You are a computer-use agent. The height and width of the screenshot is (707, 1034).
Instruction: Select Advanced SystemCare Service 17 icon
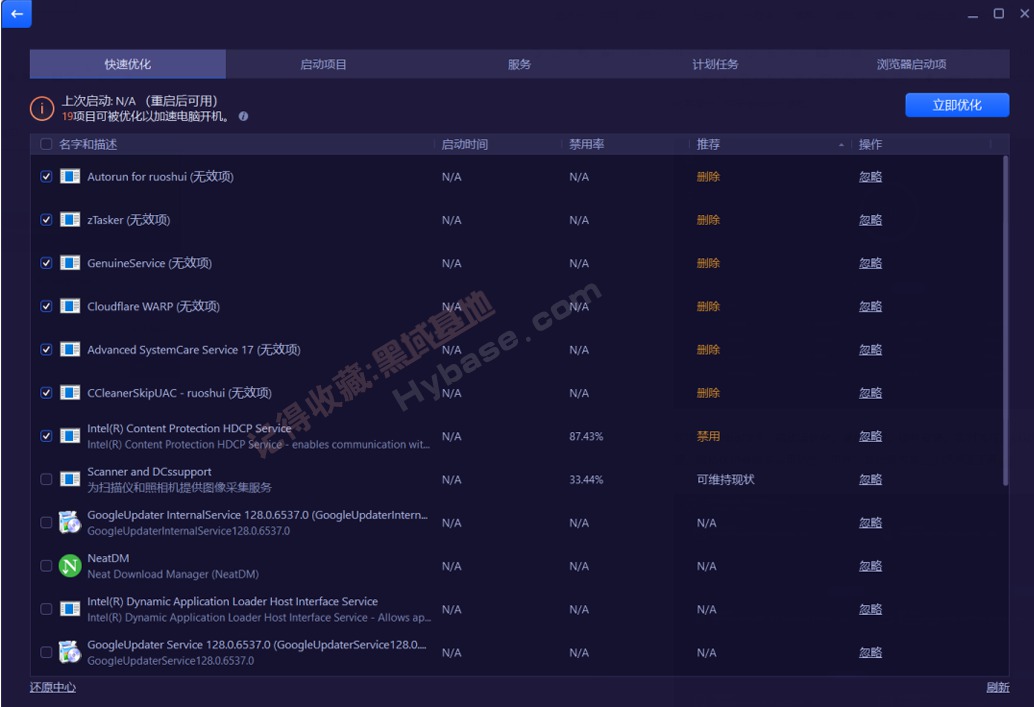70,350
